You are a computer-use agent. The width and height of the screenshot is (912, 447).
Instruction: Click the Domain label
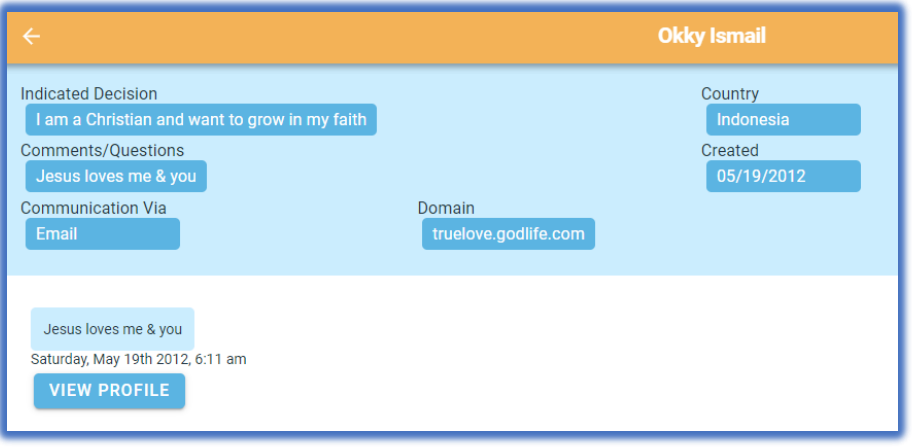click(446, 208)
